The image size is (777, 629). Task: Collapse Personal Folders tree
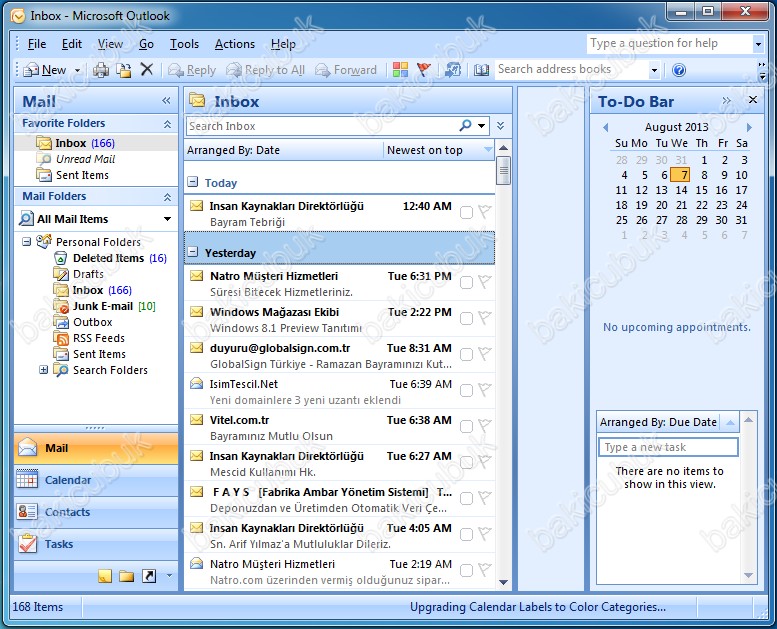tap(27, 242)
